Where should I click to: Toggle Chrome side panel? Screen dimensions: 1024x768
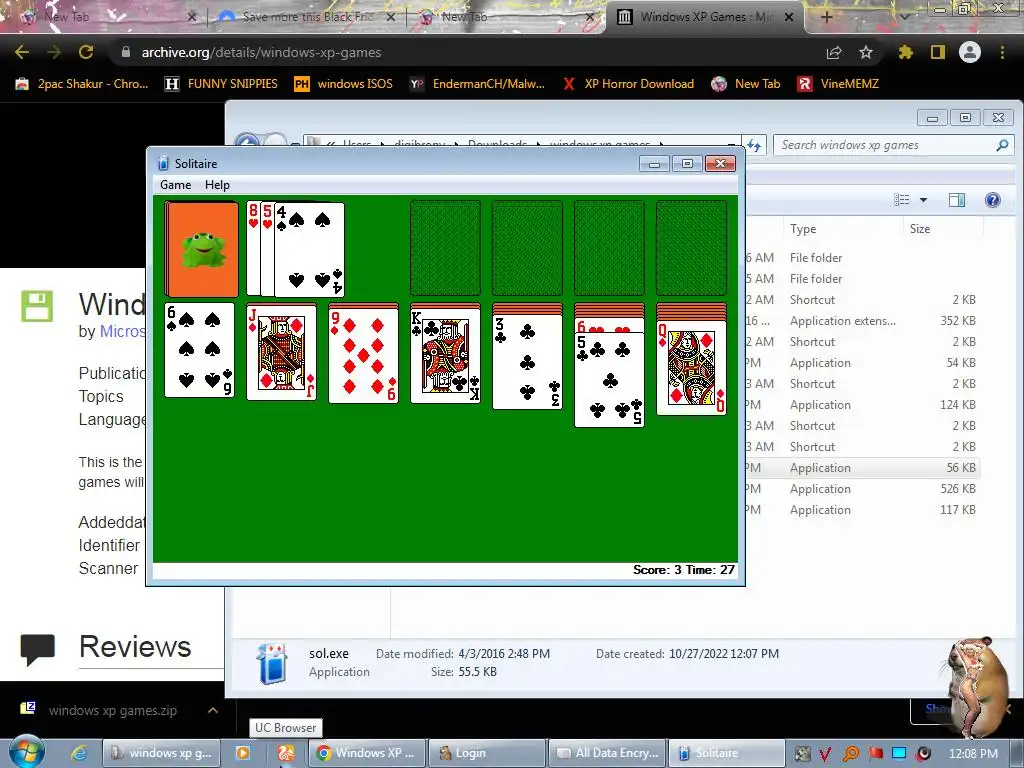coord(938,52)
